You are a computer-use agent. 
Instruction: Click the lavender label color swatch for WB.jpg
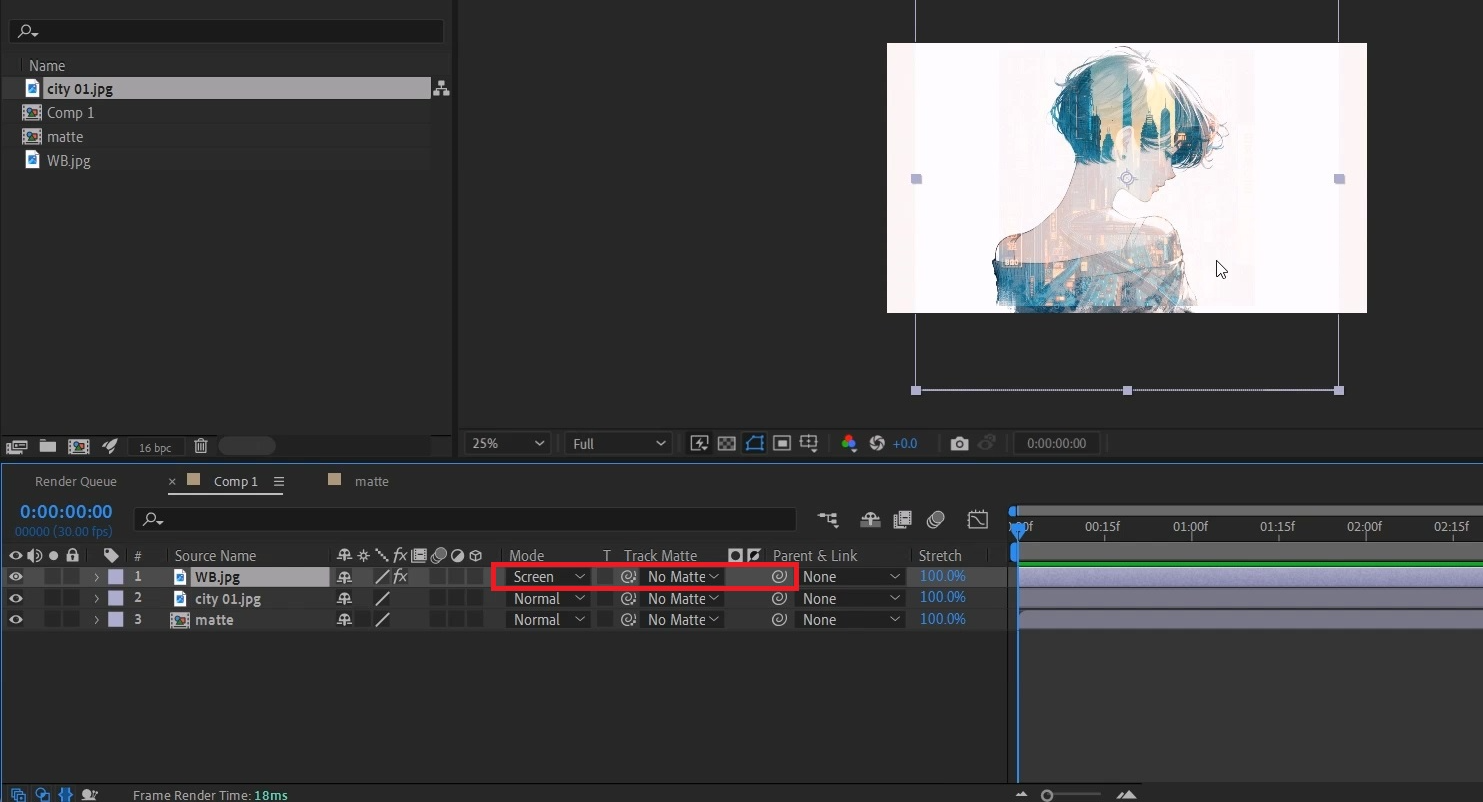116,577
